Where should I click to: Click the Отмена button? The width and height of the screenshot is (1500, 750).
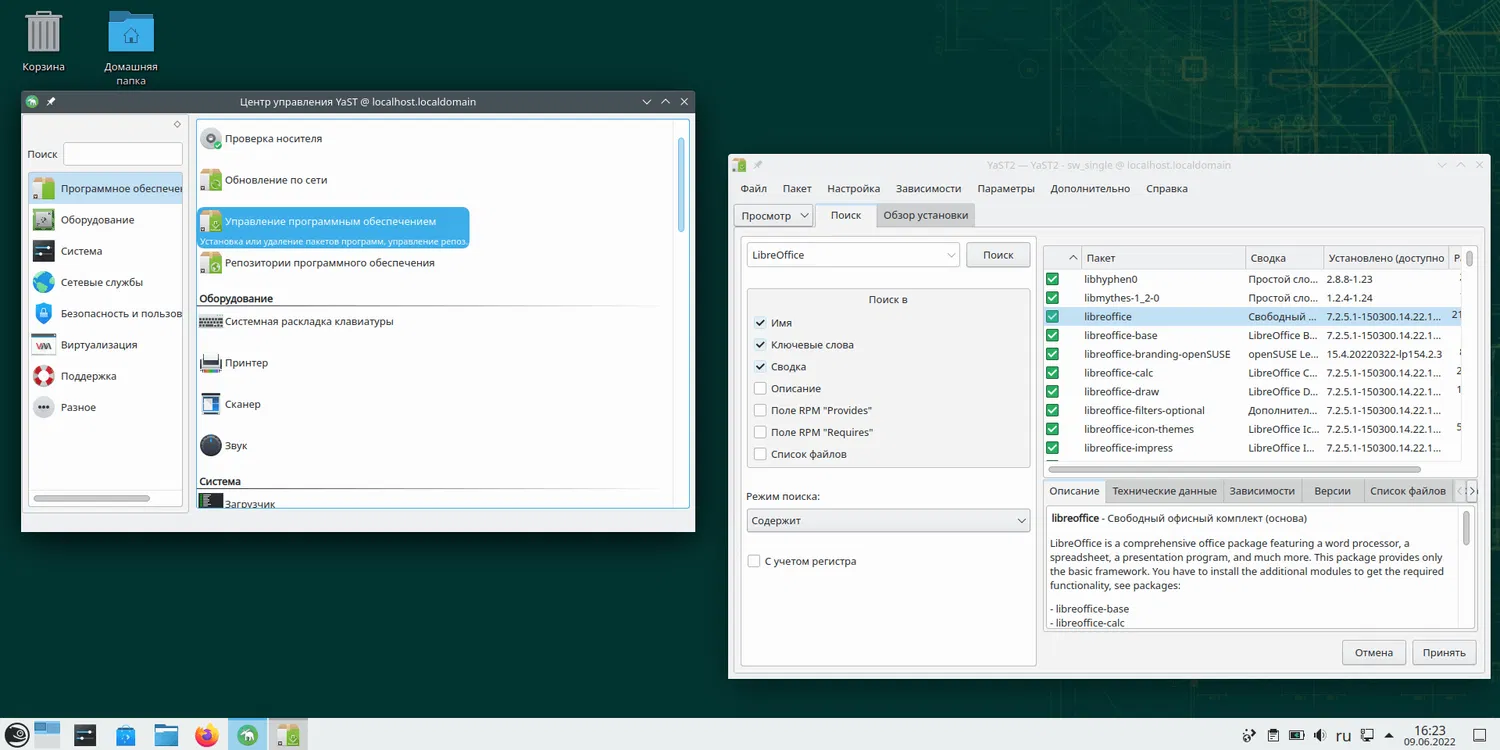pyautogui.click(x=1374, y=653)
